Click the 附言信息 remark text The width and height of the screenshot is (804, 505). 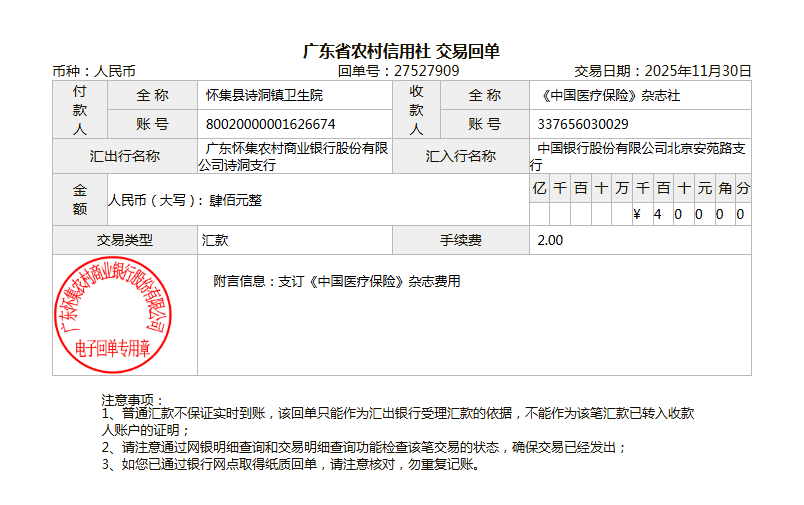337,282
